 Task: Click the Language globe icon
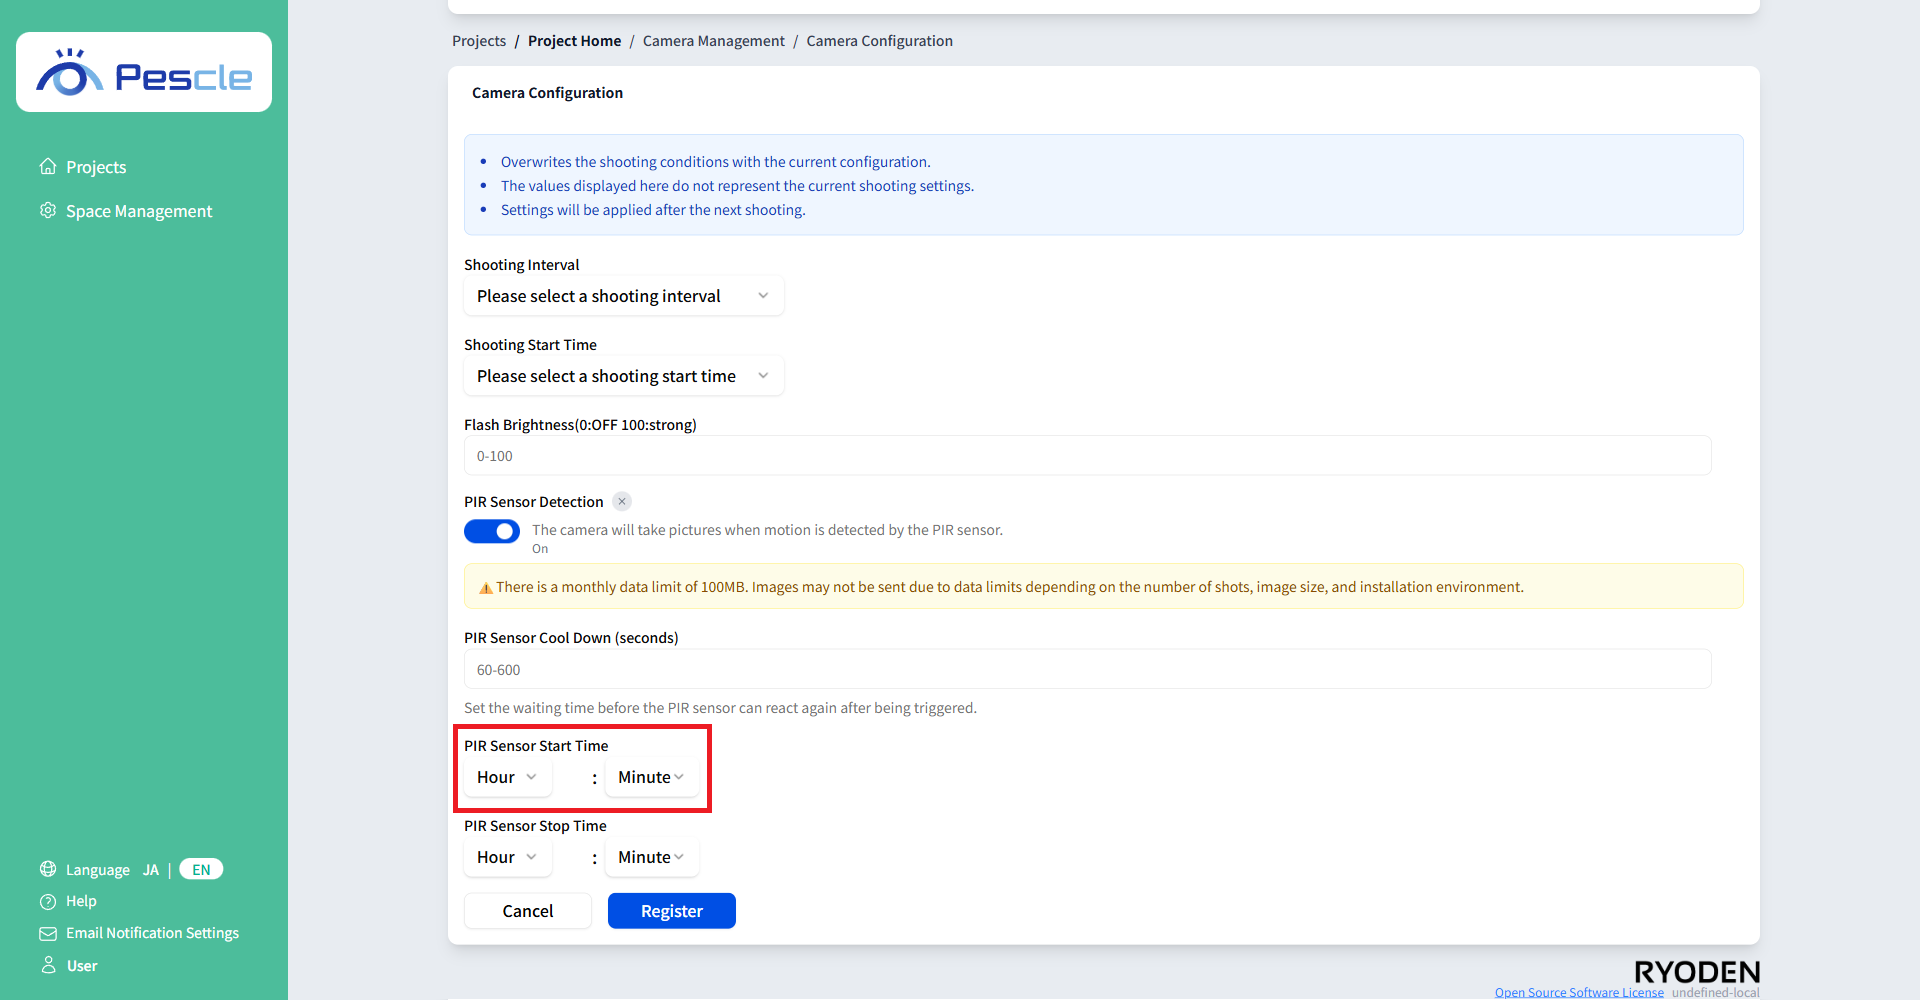(48, 869)
